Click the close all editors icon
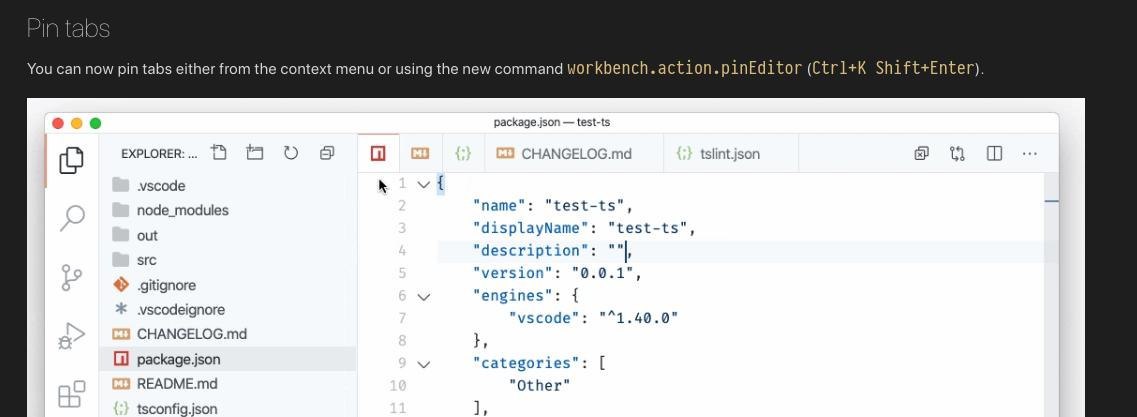 click(921, 154)
